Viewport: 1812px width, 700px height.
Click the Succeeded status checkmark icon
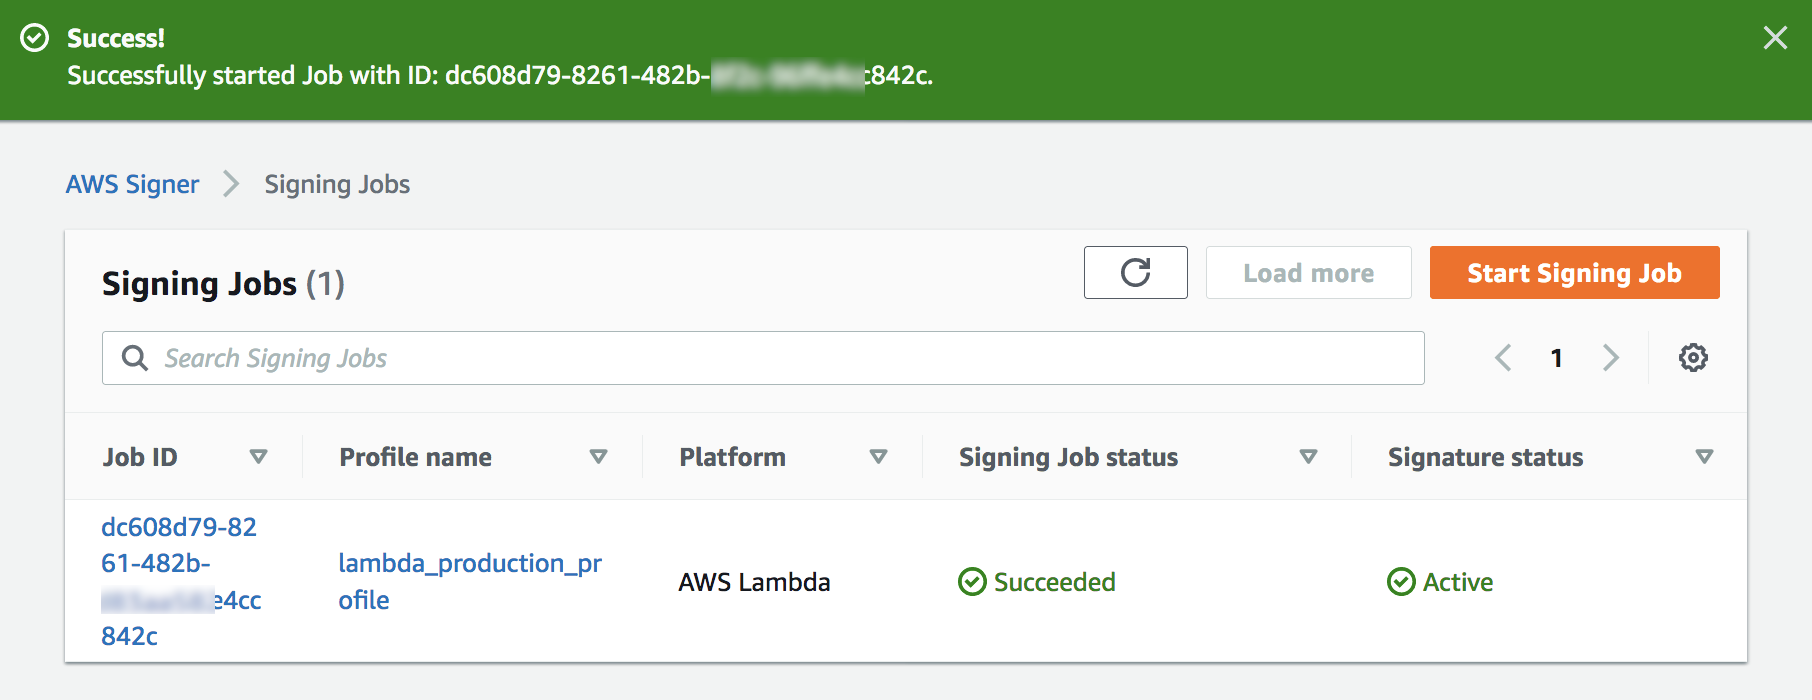[972, 582]
